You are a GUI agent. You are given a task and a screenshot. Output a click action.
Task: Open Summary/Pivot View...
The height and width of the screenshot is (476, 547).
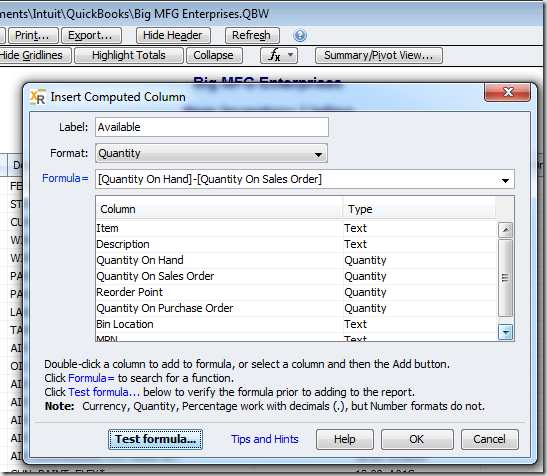(x=379, y=55)
